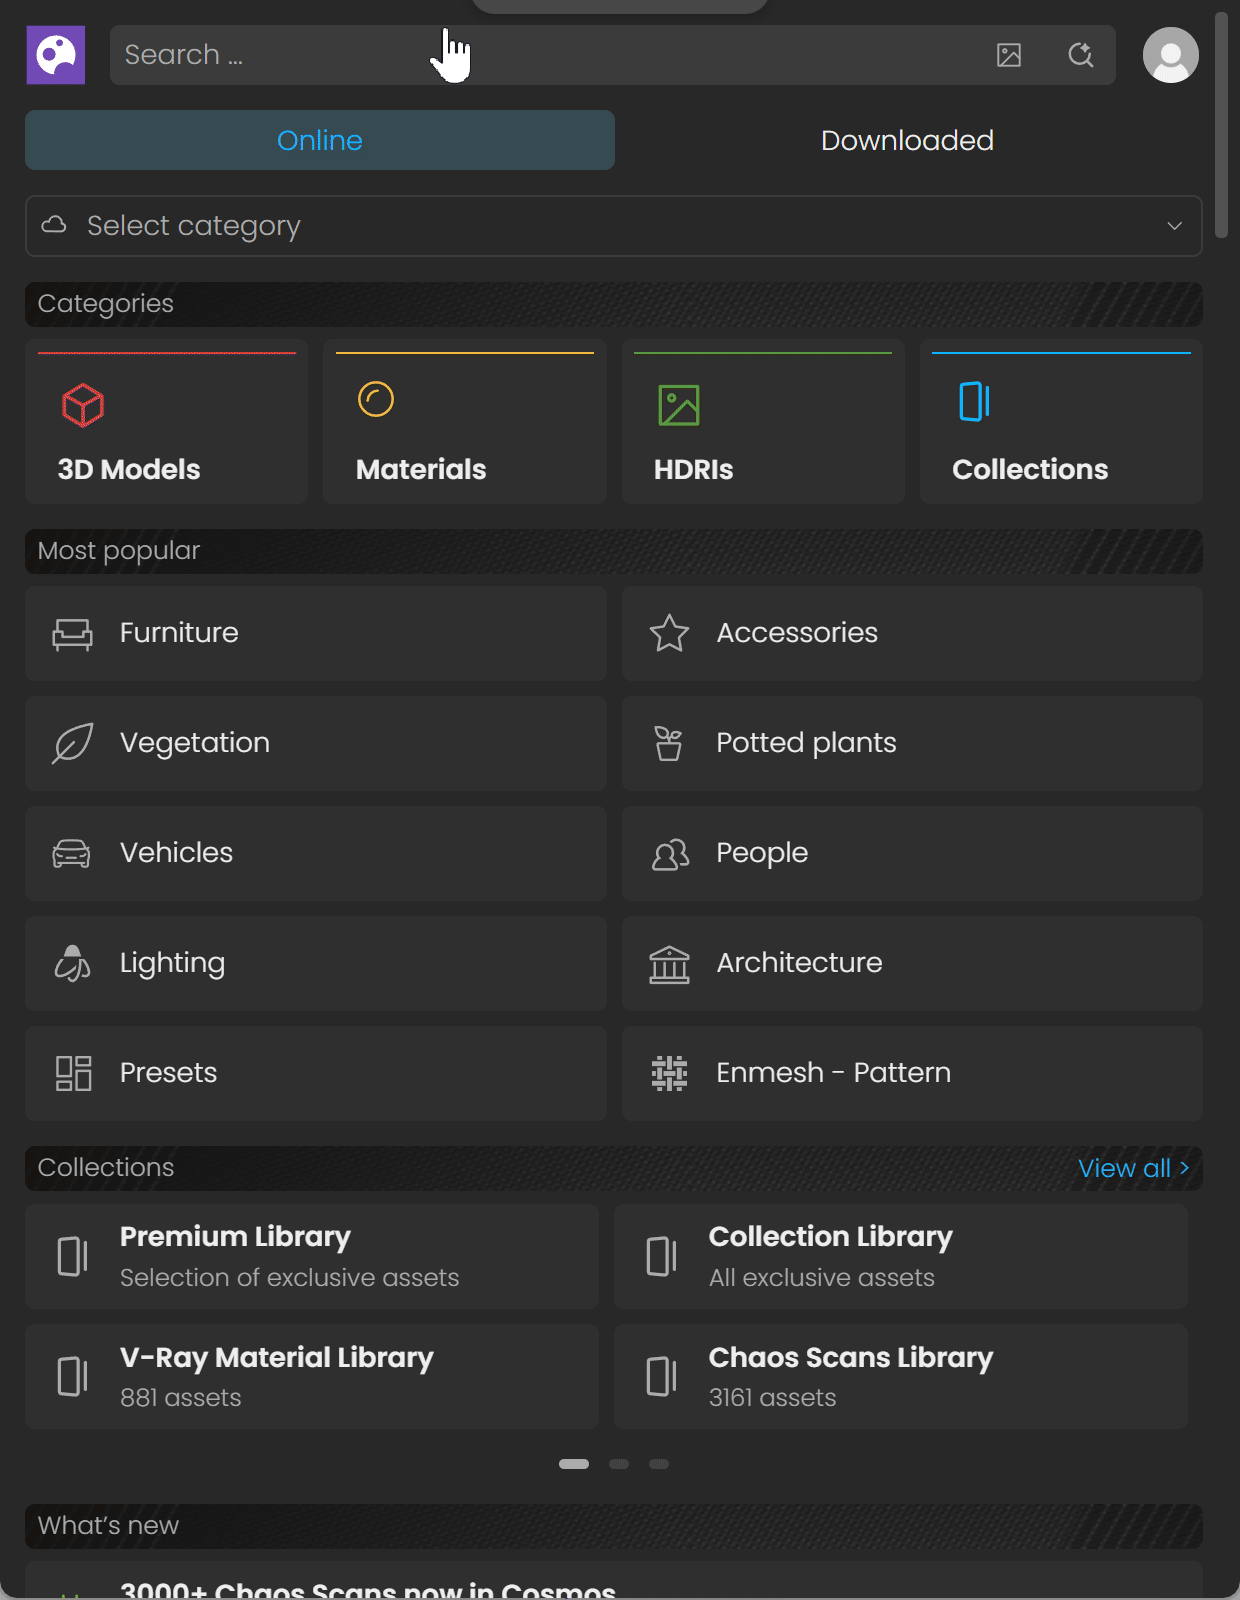Click the cloud icon in category selector

54,225
